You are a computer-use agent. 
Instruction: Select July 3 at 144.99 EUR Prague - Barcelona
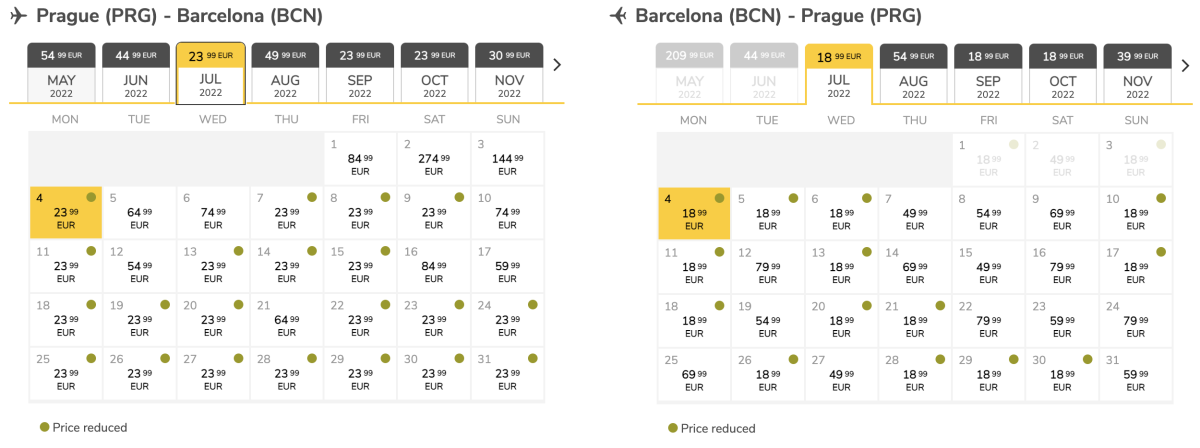pos(507,159)
